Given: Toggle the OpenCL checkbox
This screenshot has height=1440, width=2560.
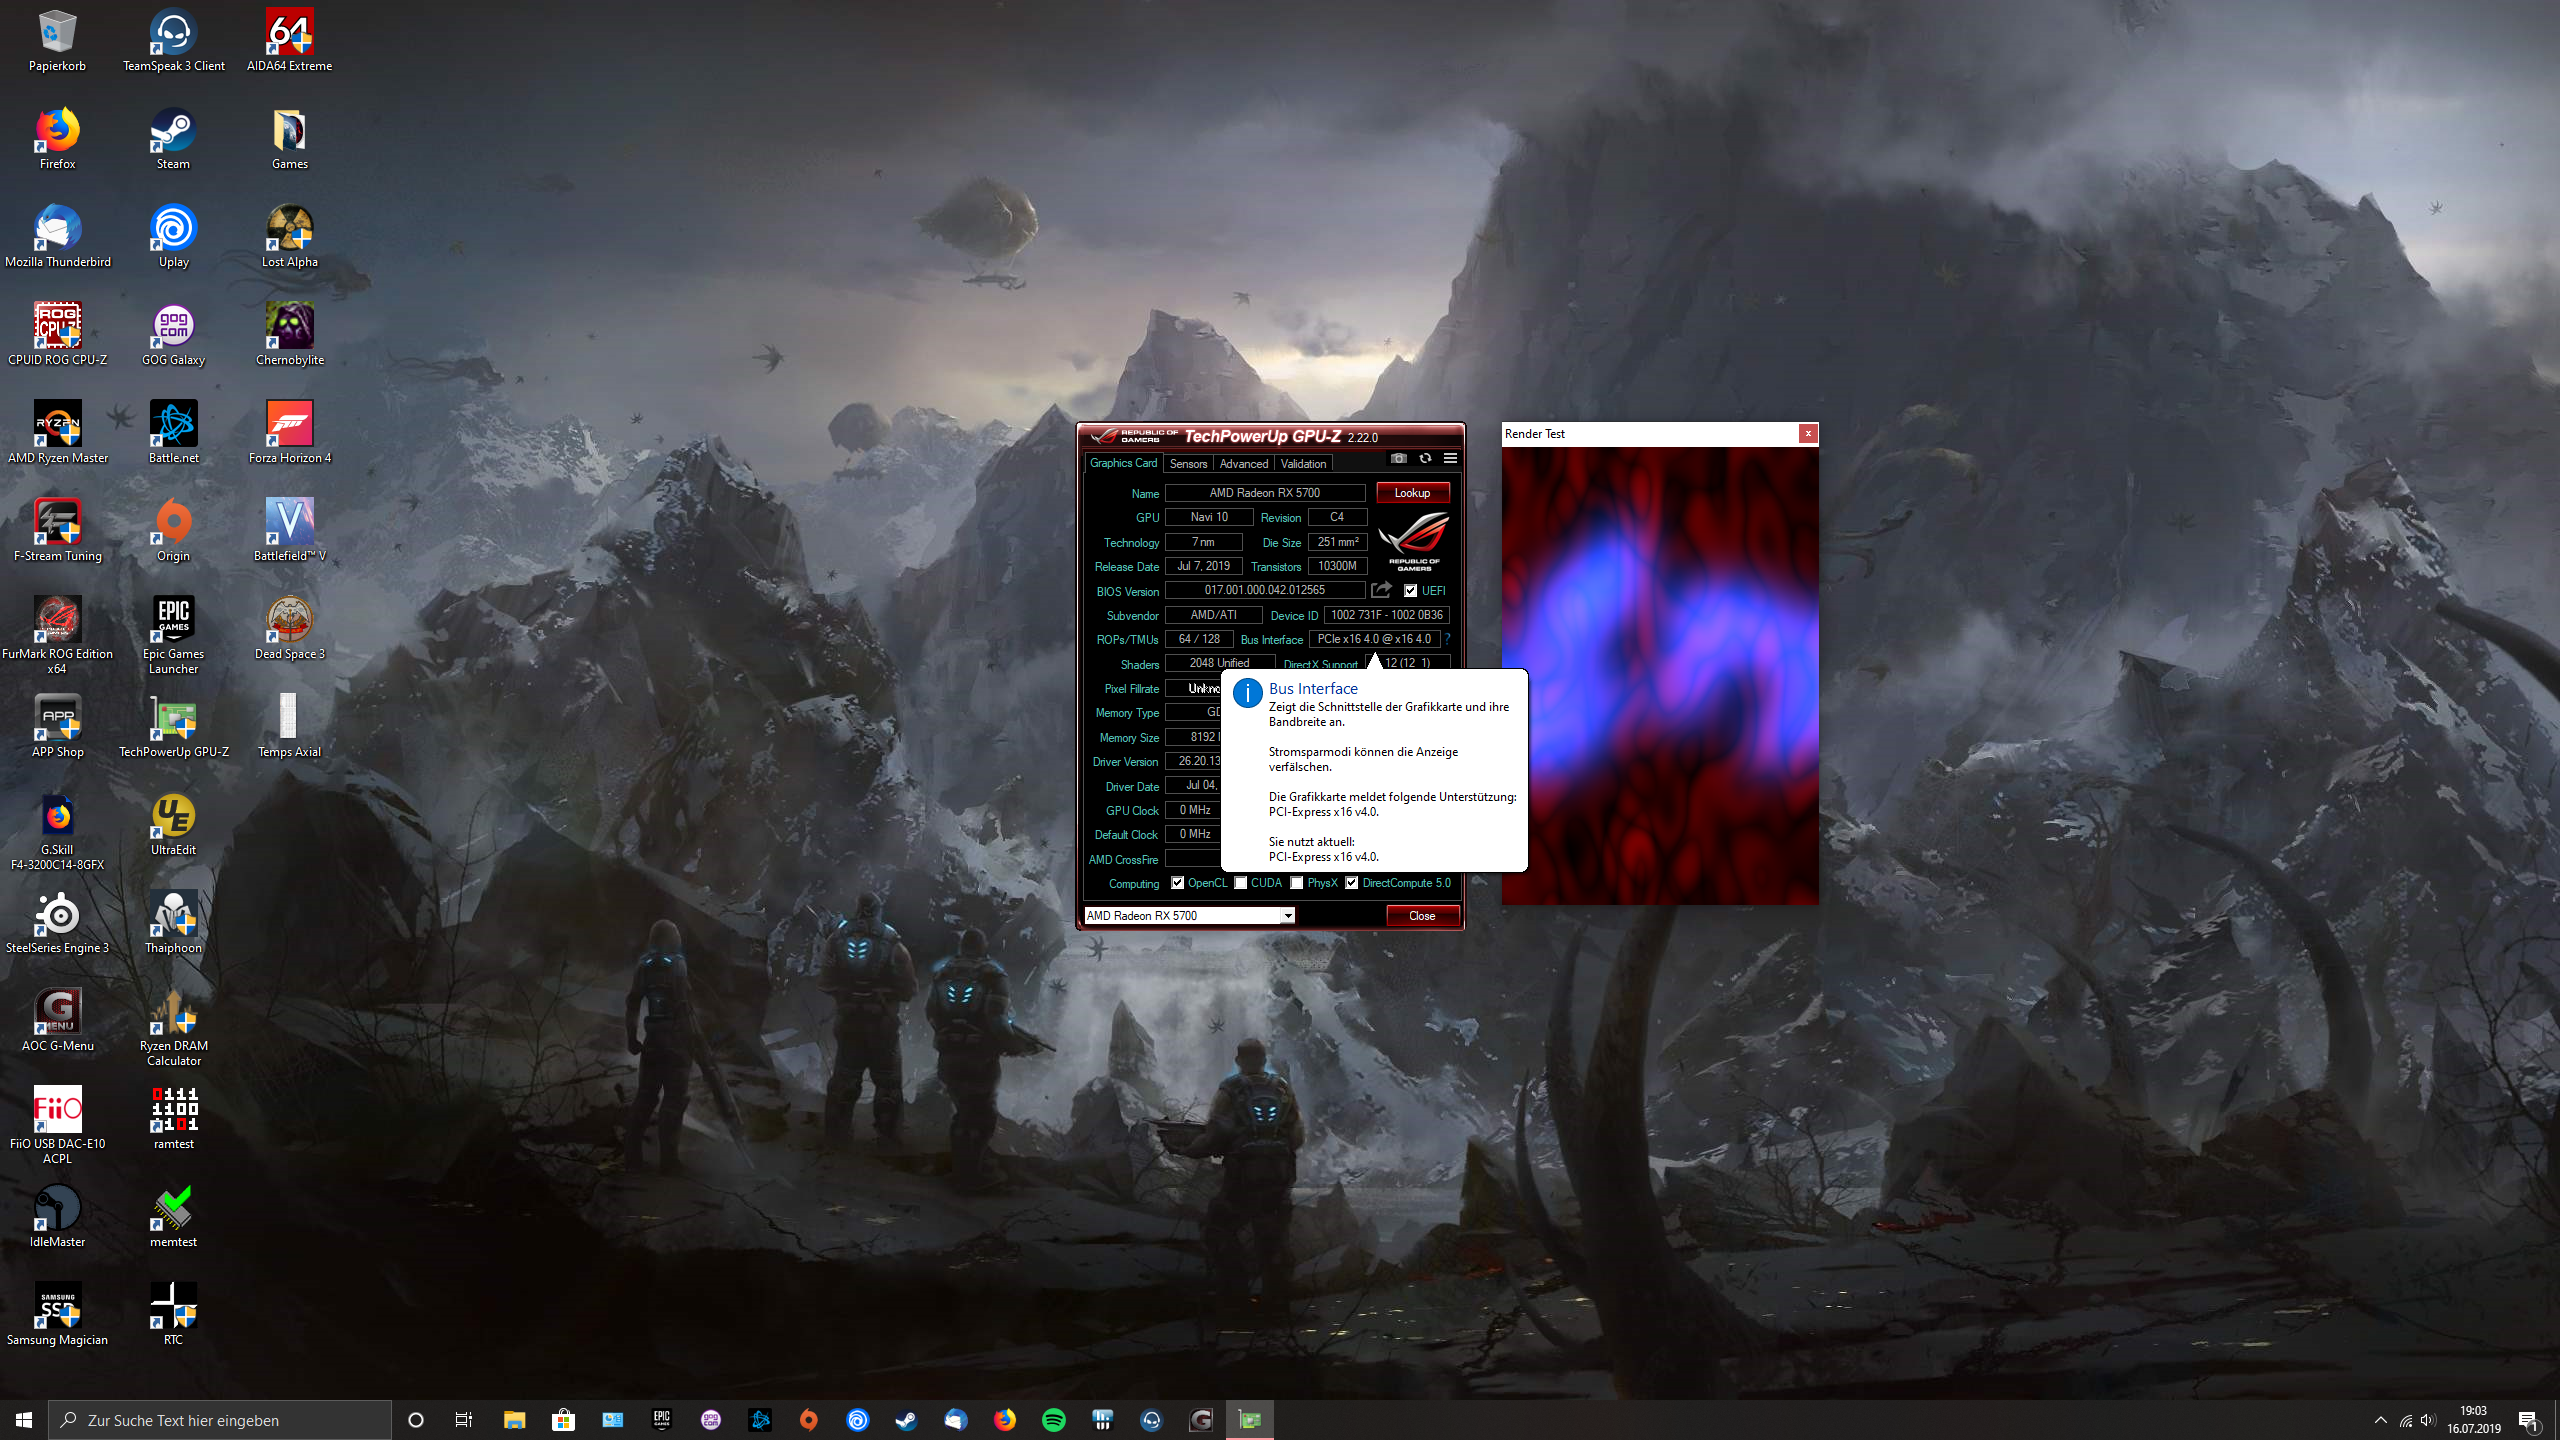Looking at the screenshot, I should (1178, 883).
